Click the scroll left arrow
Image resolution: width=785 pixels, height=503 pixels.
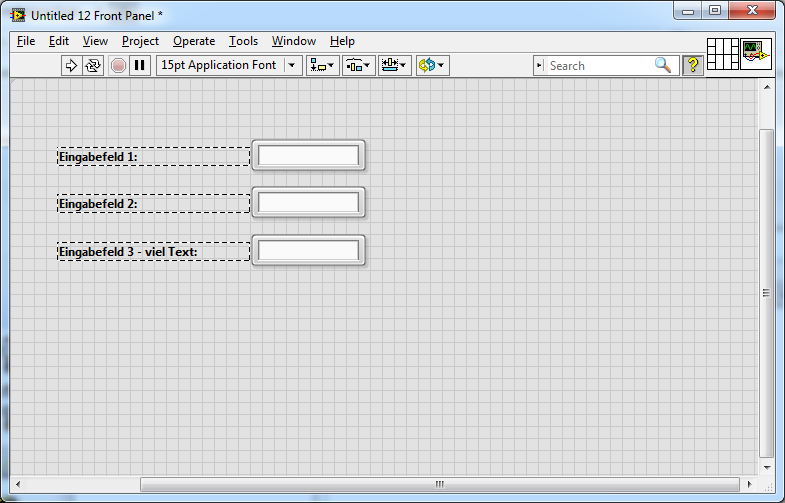coord(18,484)
